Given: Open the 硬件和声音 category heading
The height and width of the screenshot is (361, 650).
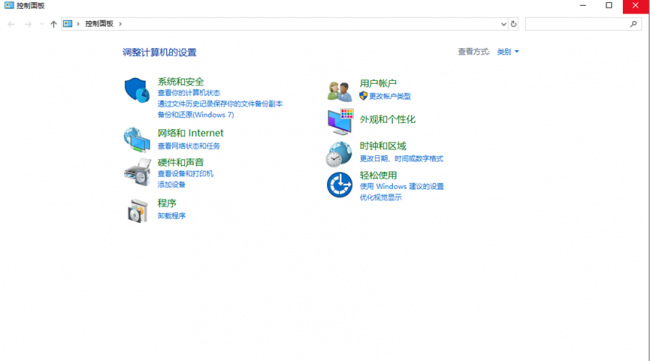Looking at the screenshot, I should [181, 162].
